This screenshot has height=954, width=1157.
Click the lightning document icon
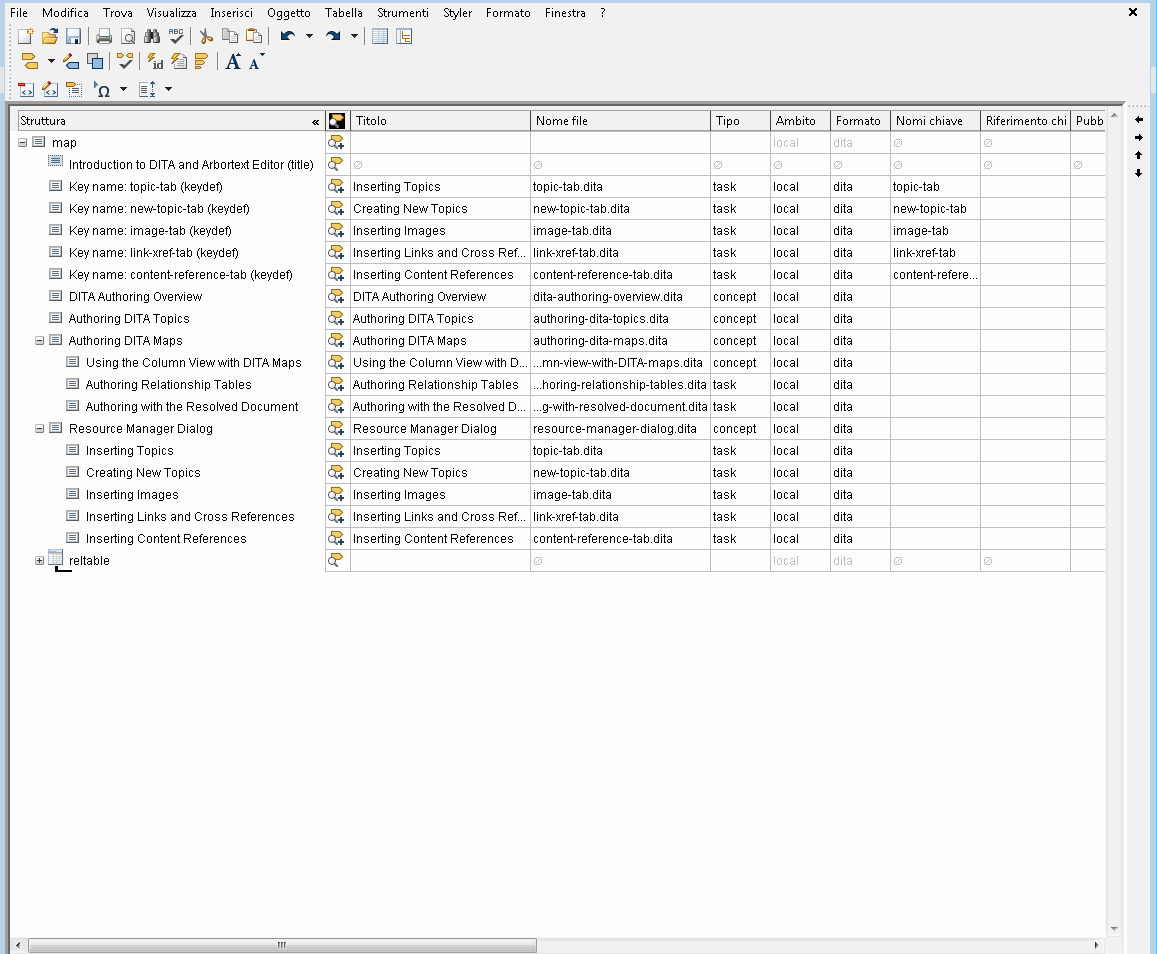(179, 61)
